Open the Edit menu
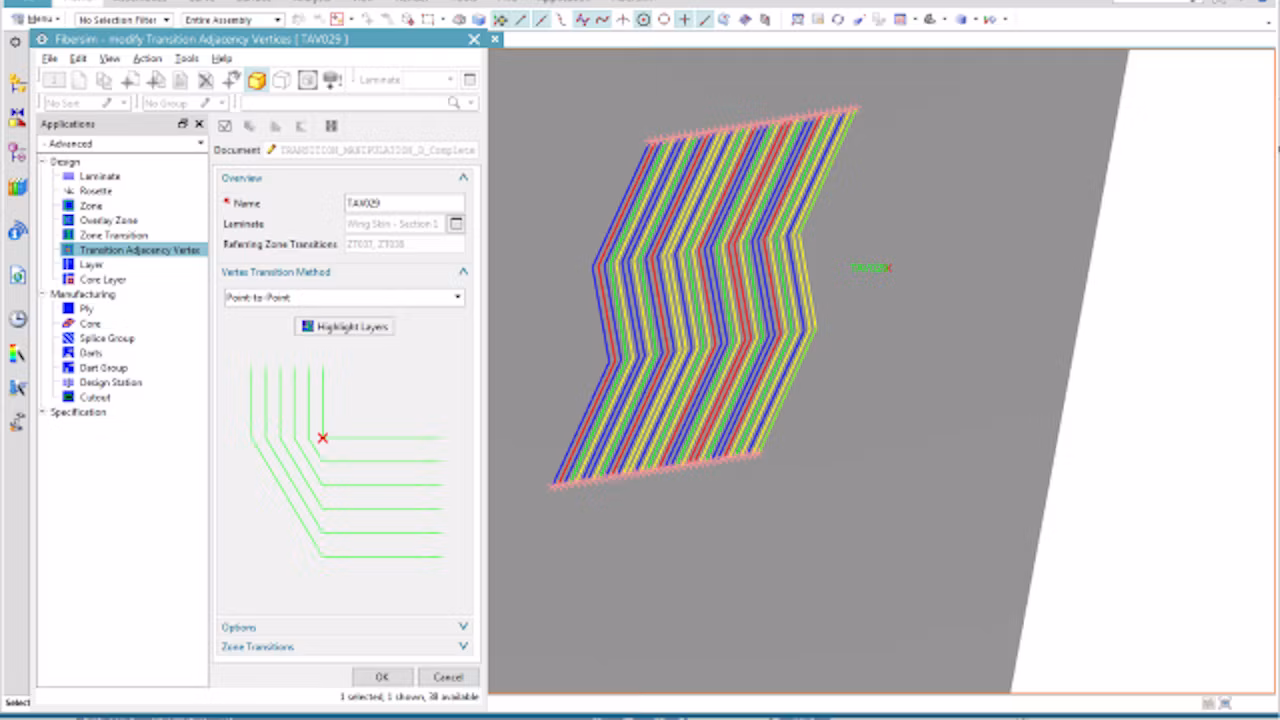Viewport: 1280px width, 720px height. [x=78, y=59]
